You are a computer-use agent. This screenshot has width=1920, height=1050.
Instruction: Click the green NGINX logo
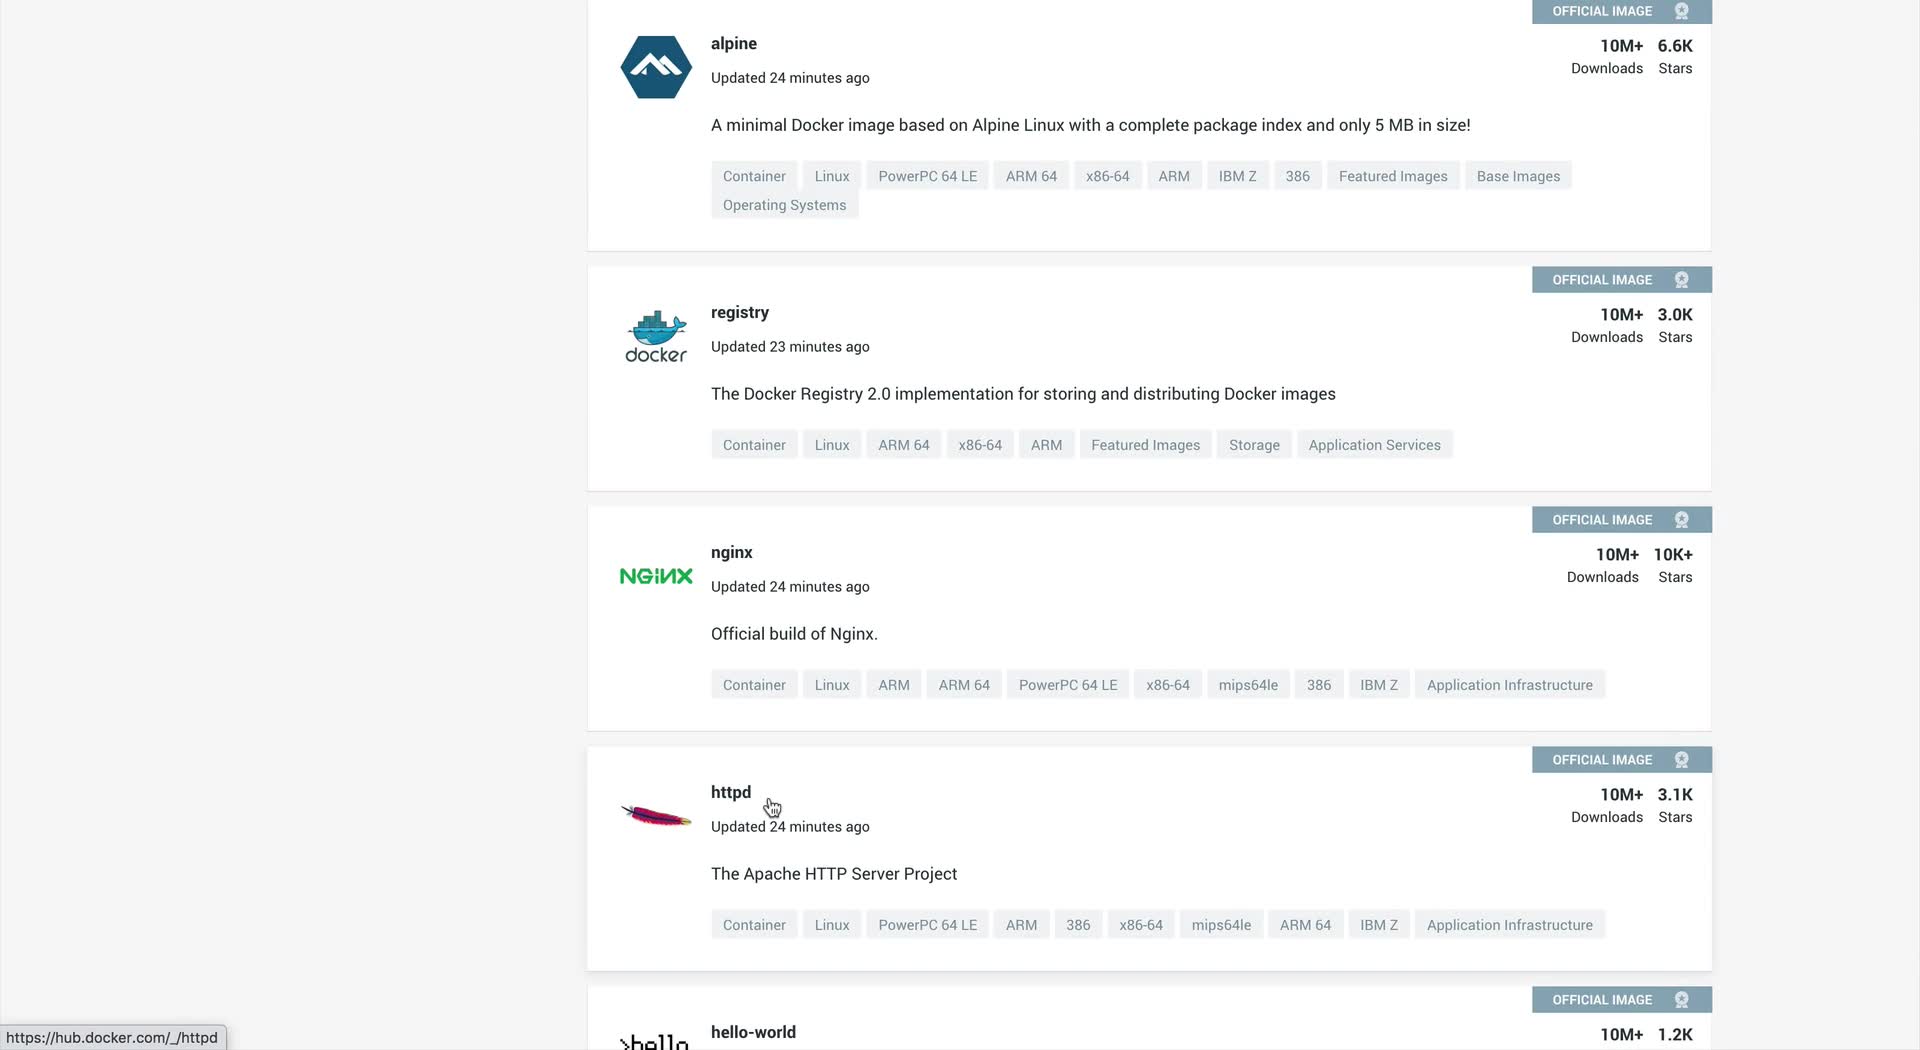[x=656, y=576]
